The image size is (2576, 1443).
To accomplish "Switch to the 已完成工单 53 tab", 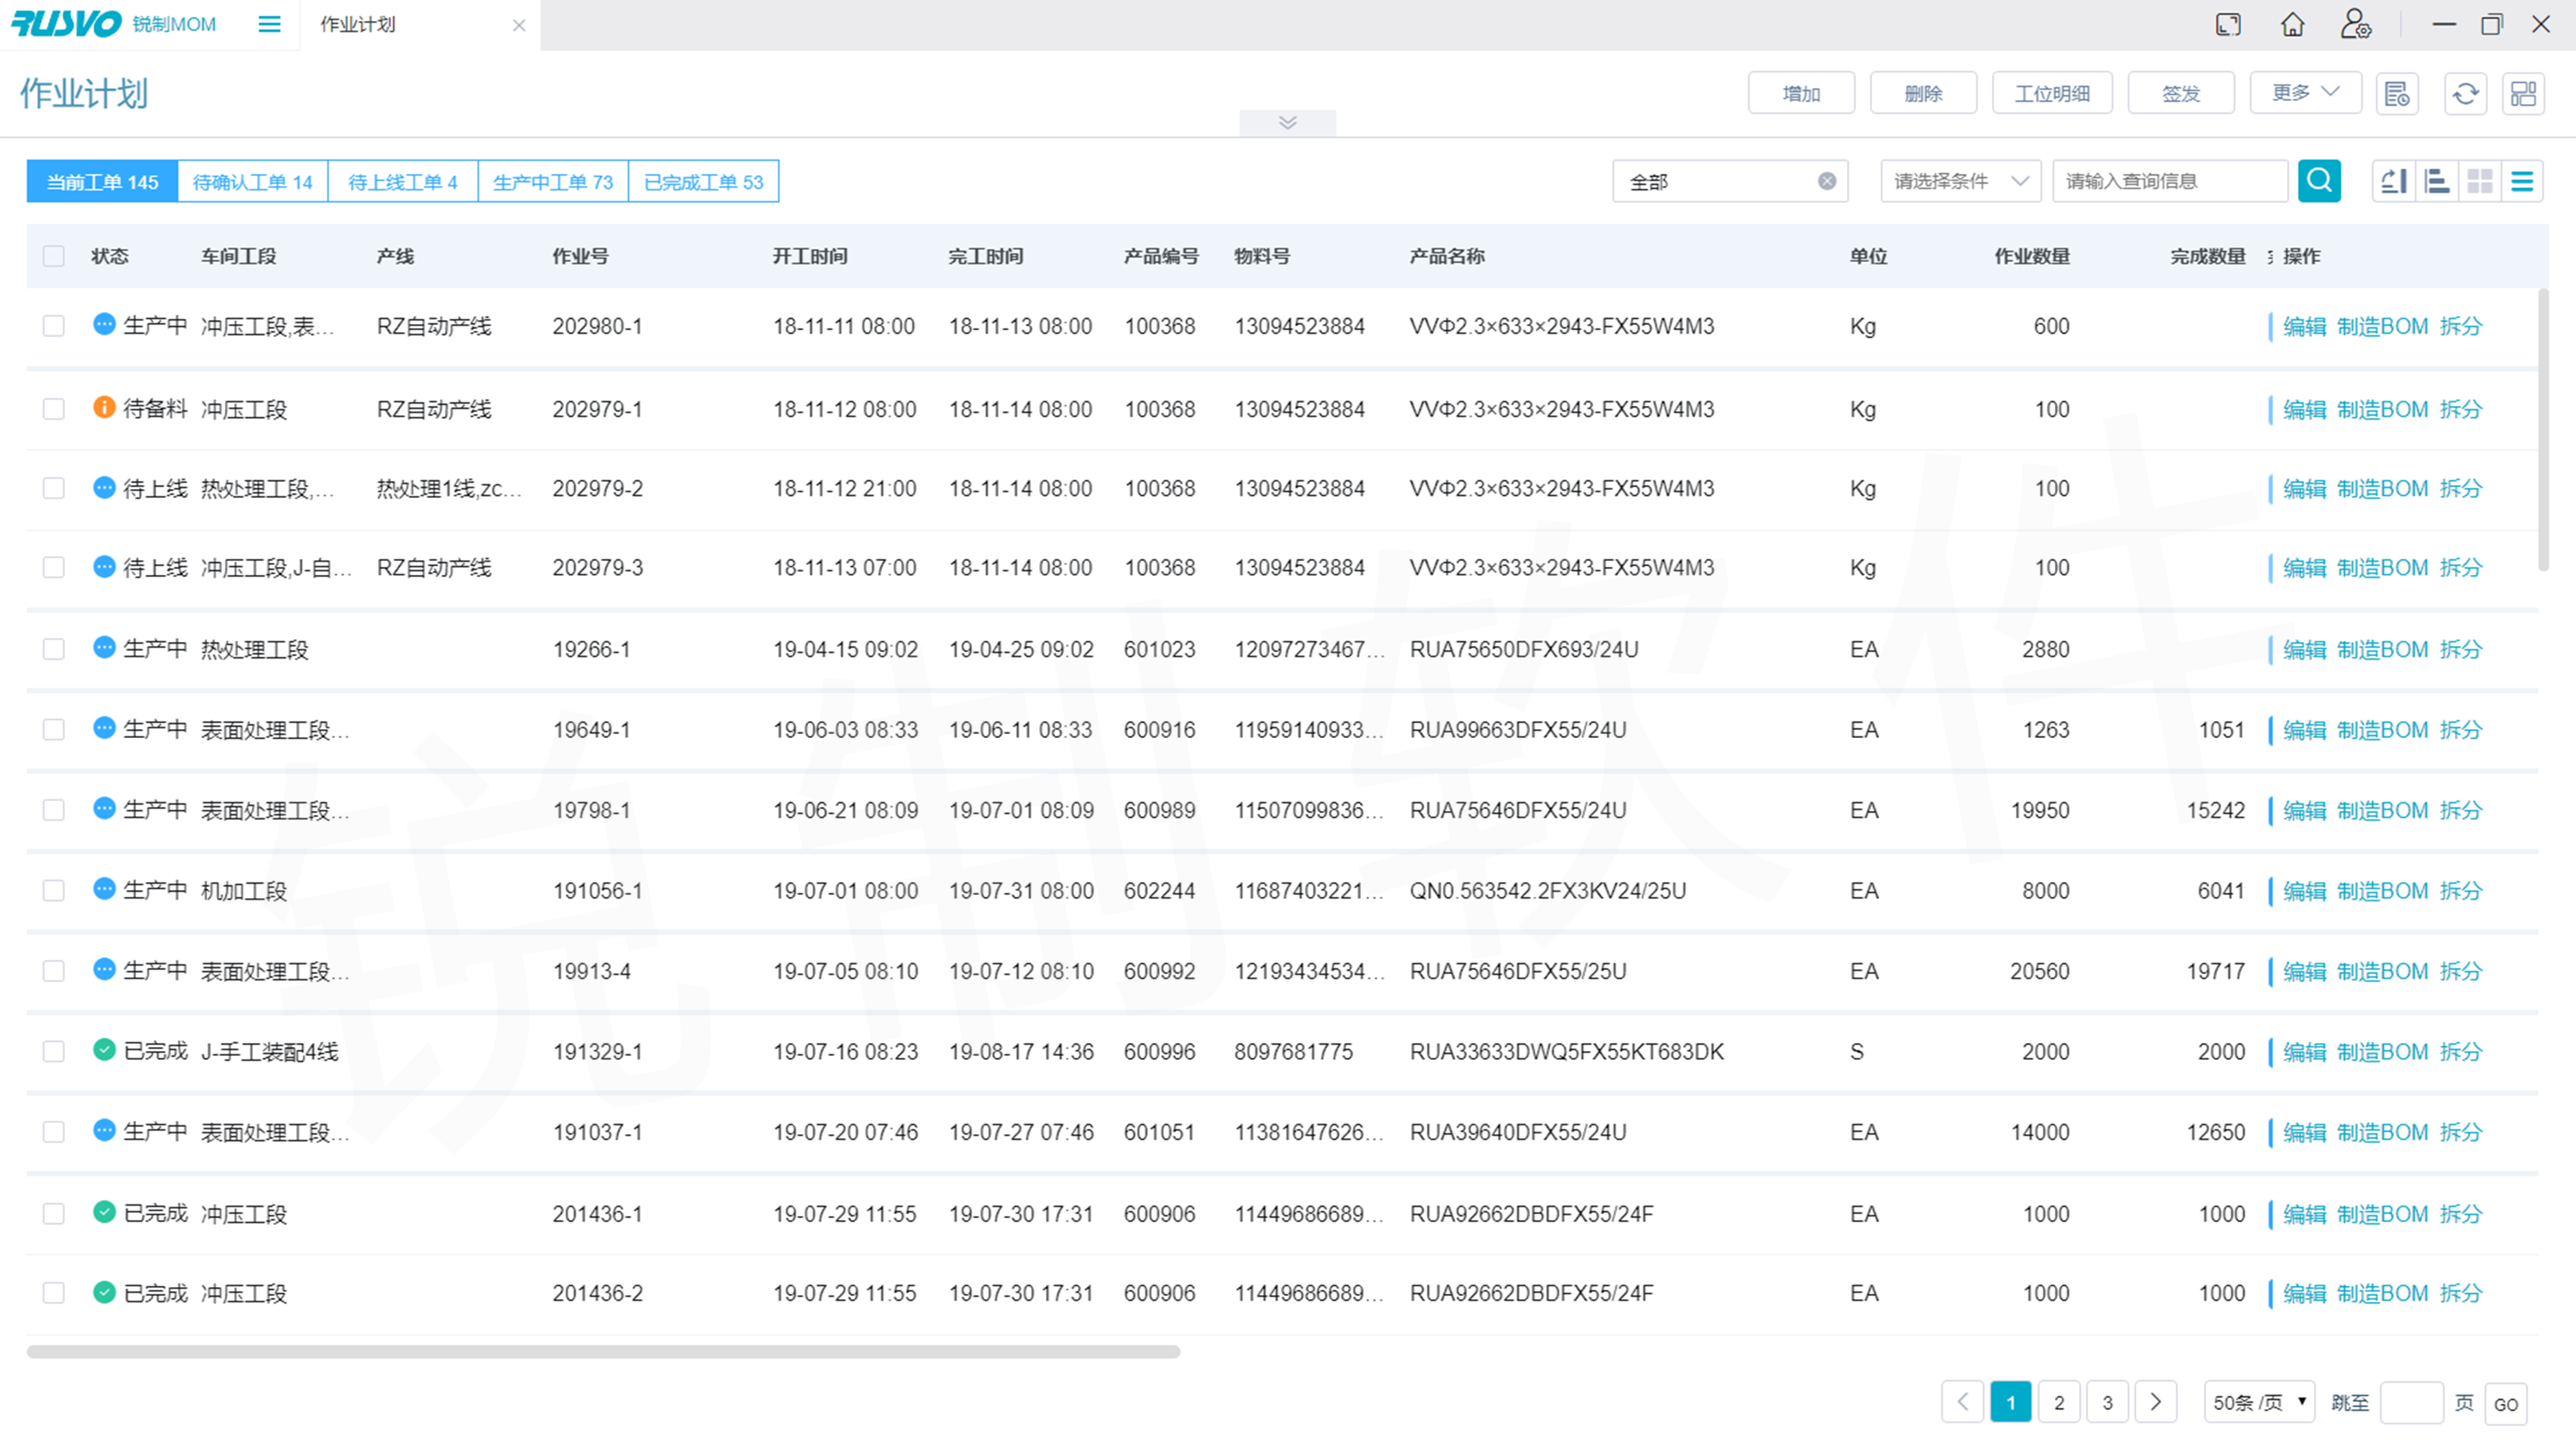I will (x=703, y=181).
